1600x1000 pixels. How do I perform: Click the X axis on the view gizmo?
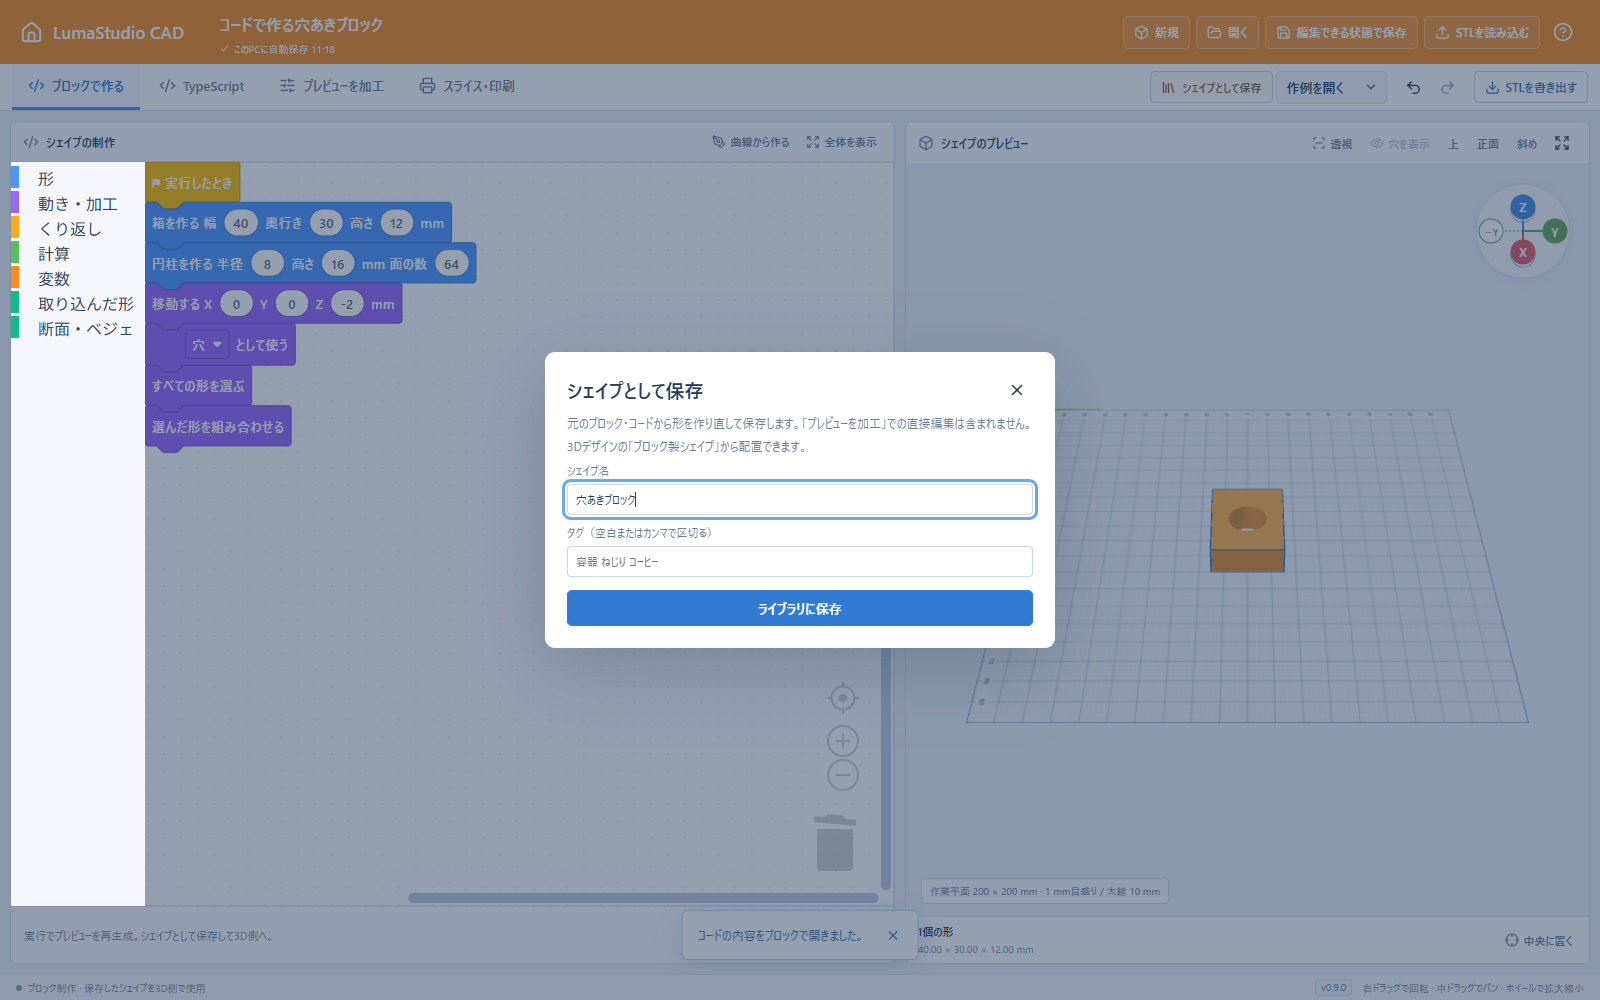click(1523, 252)
